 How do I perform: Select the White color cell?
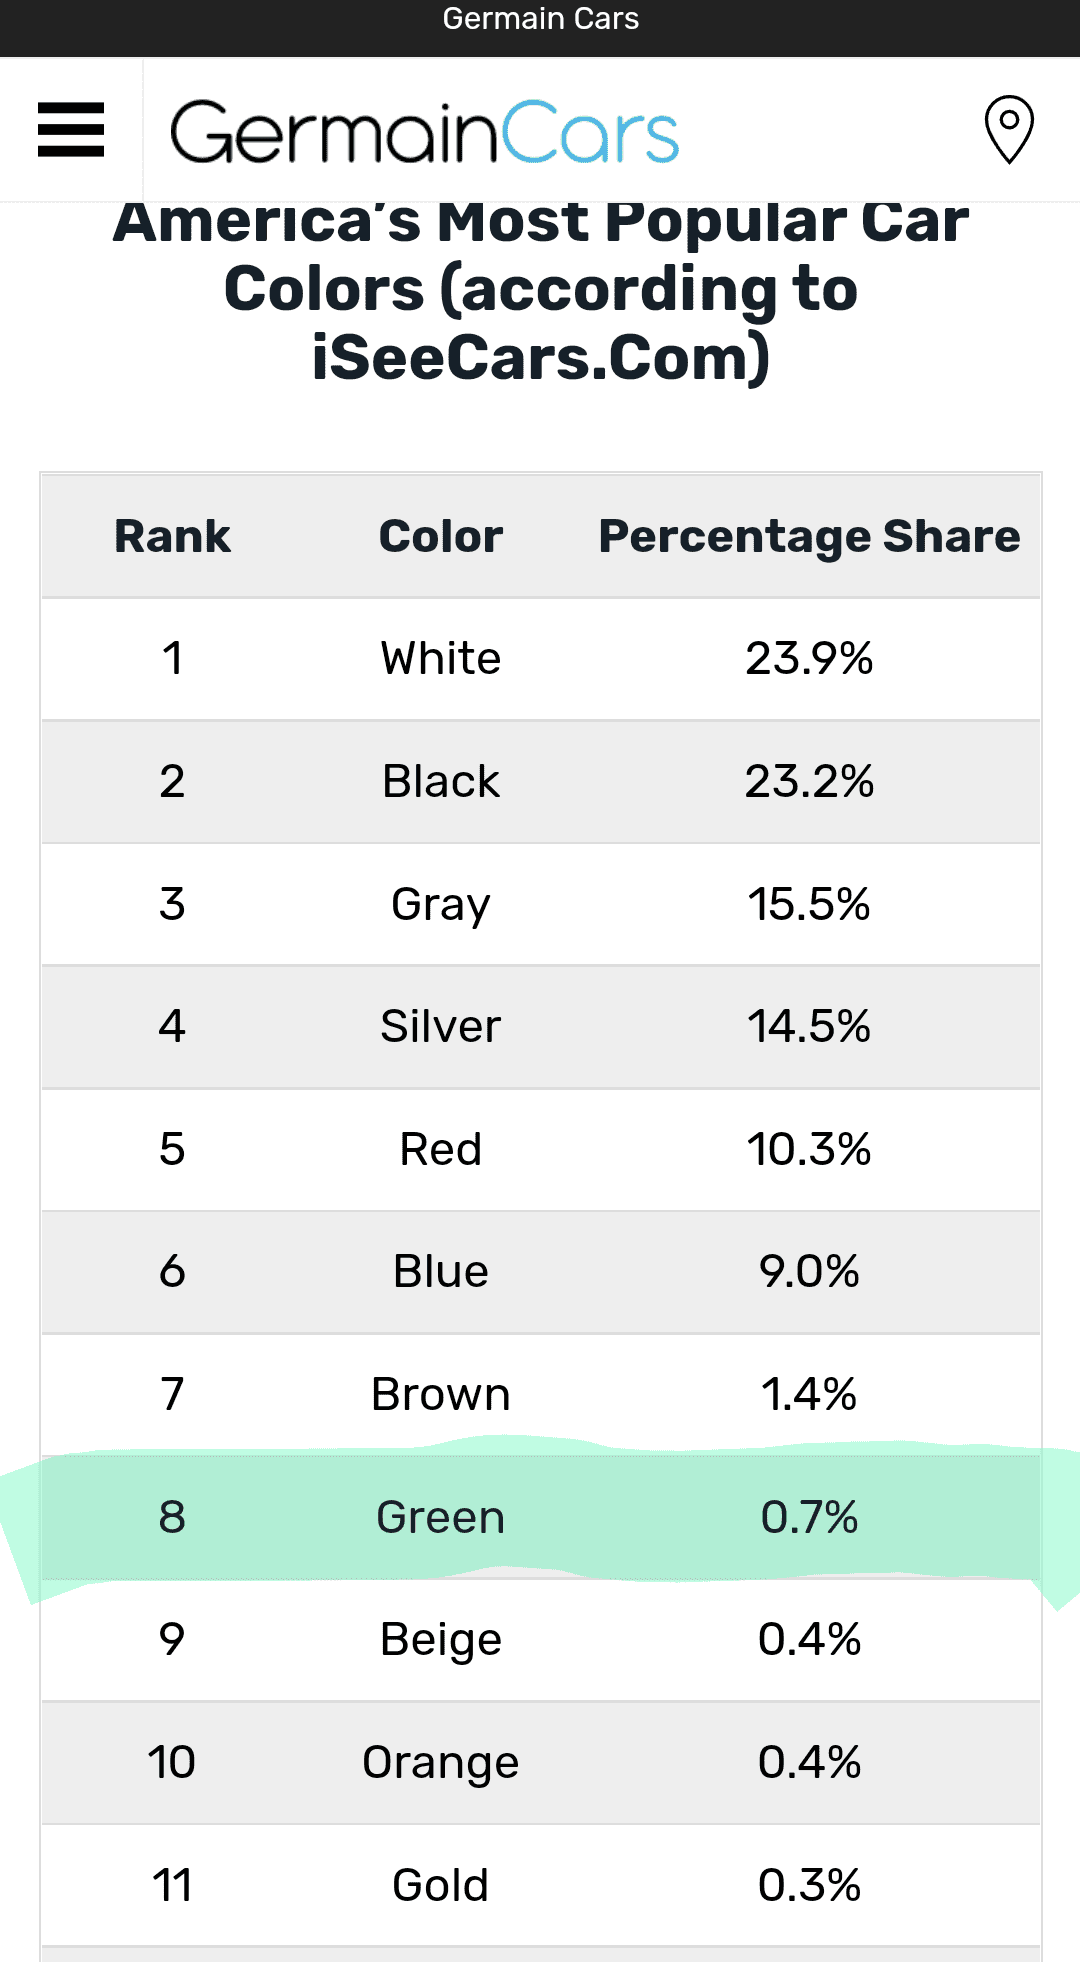pyautogui.click(x=441, y=659)
